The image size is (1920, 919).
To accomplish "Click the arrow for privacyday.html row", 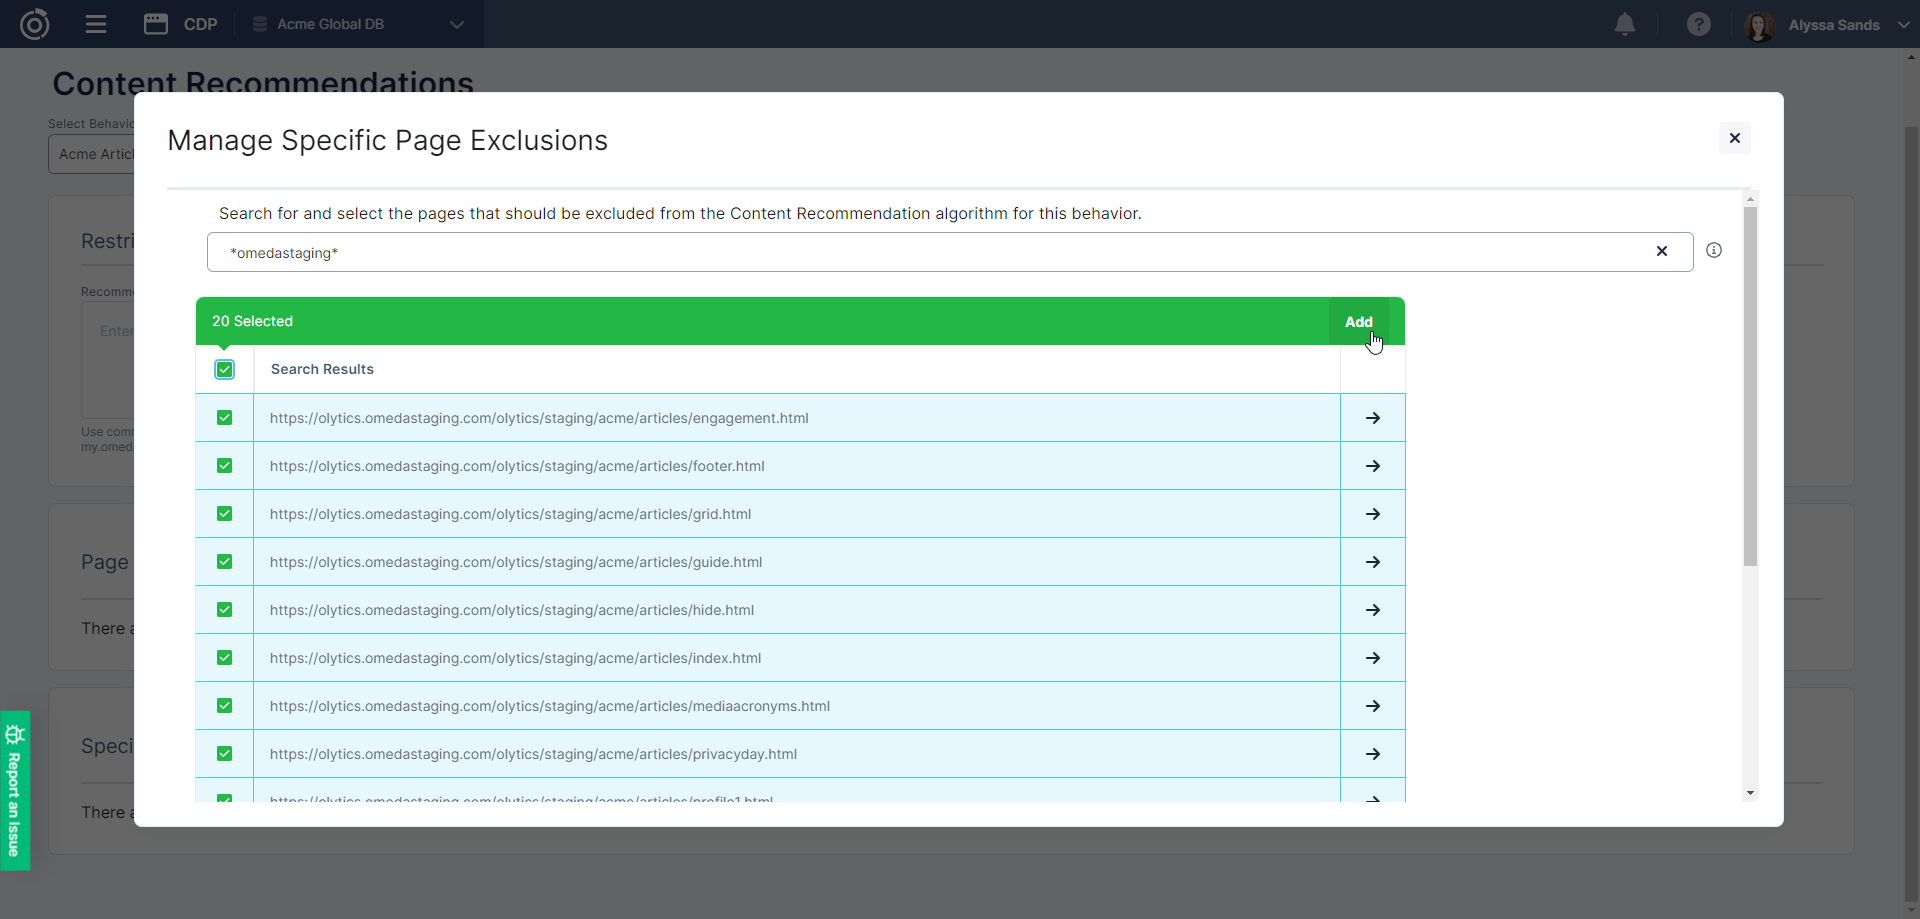I will click(1373, 754).
